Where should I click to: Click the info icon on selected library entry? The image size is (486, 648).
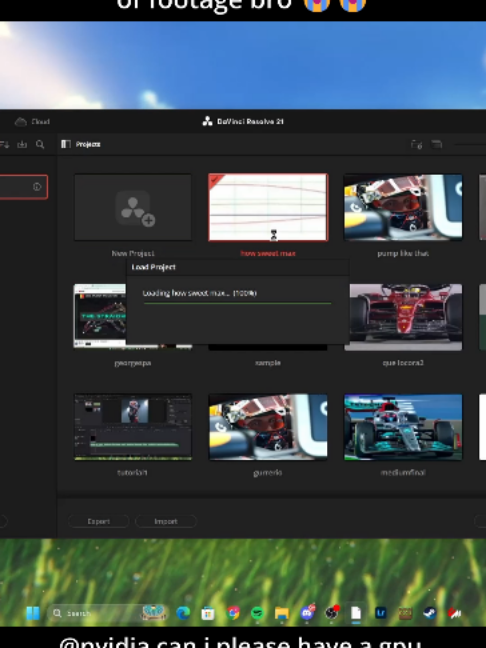tap(37, 187)
